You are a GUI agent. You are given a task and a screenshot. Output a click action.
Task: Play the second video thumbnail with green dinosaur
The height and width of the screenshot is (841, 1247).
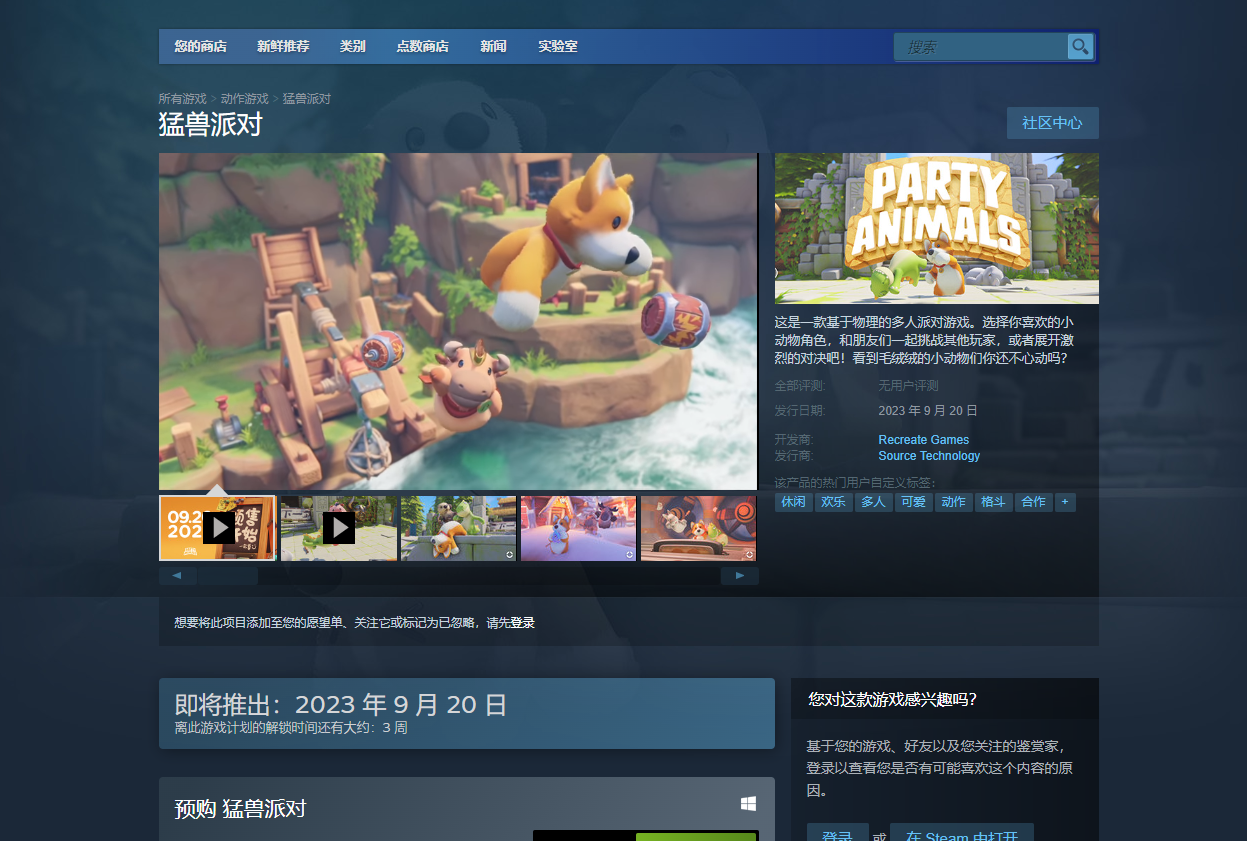(338, 528)
